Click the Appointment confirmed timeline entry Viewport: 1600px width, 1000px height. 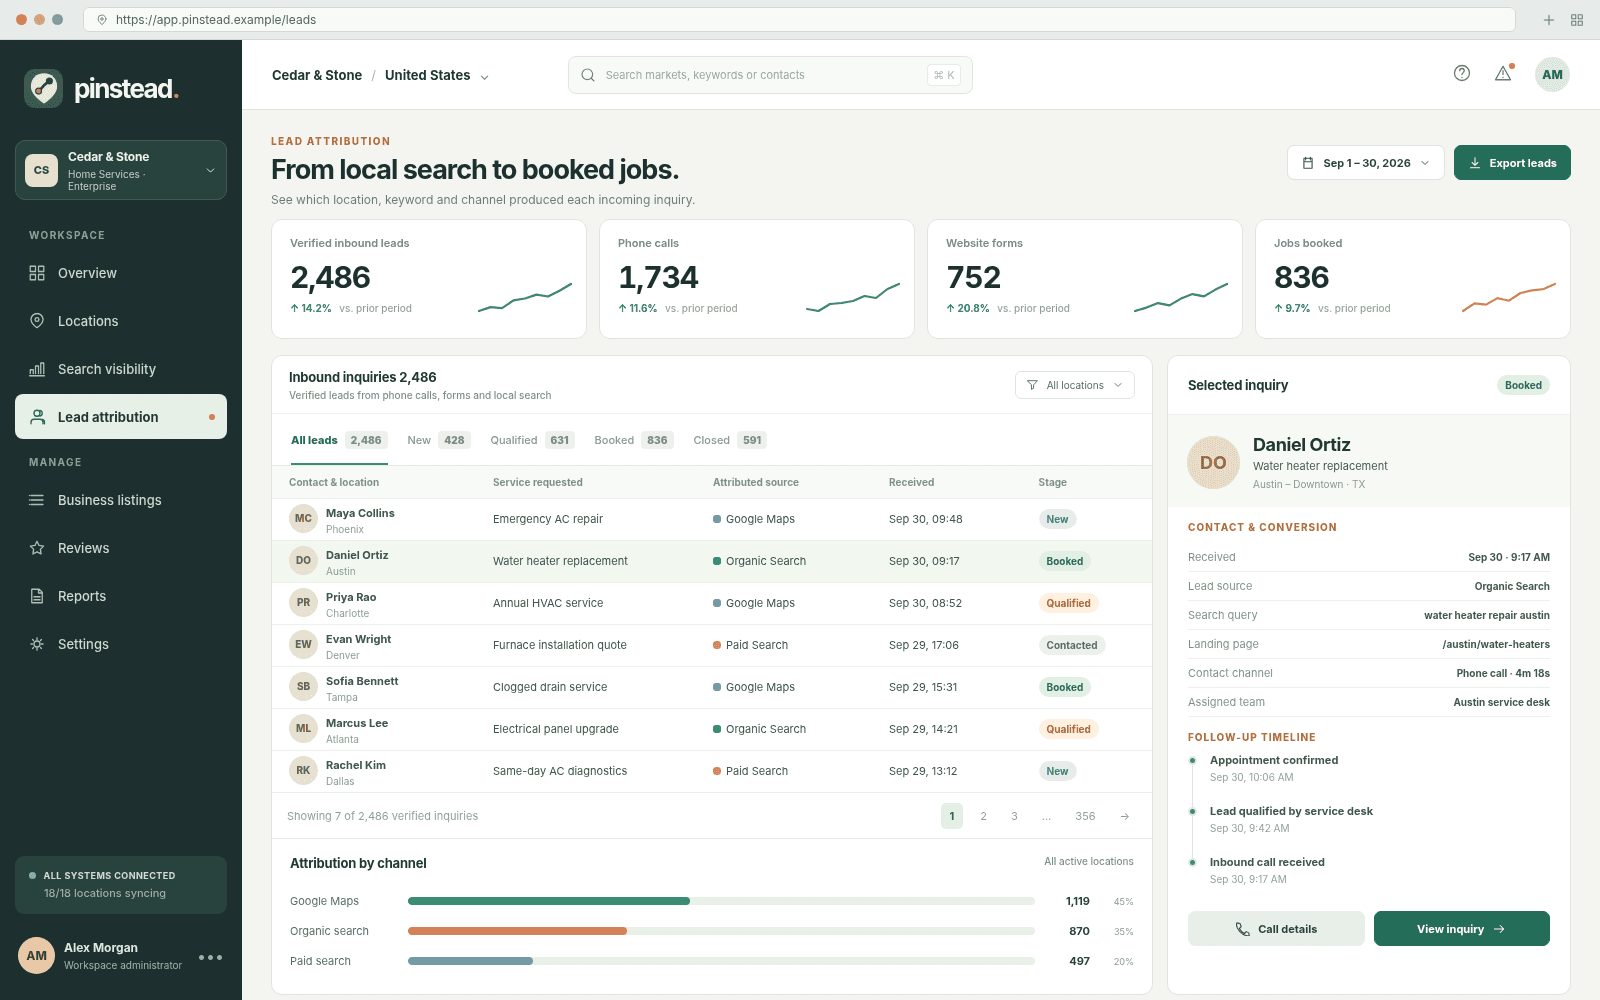click(x=1273, y=768)
